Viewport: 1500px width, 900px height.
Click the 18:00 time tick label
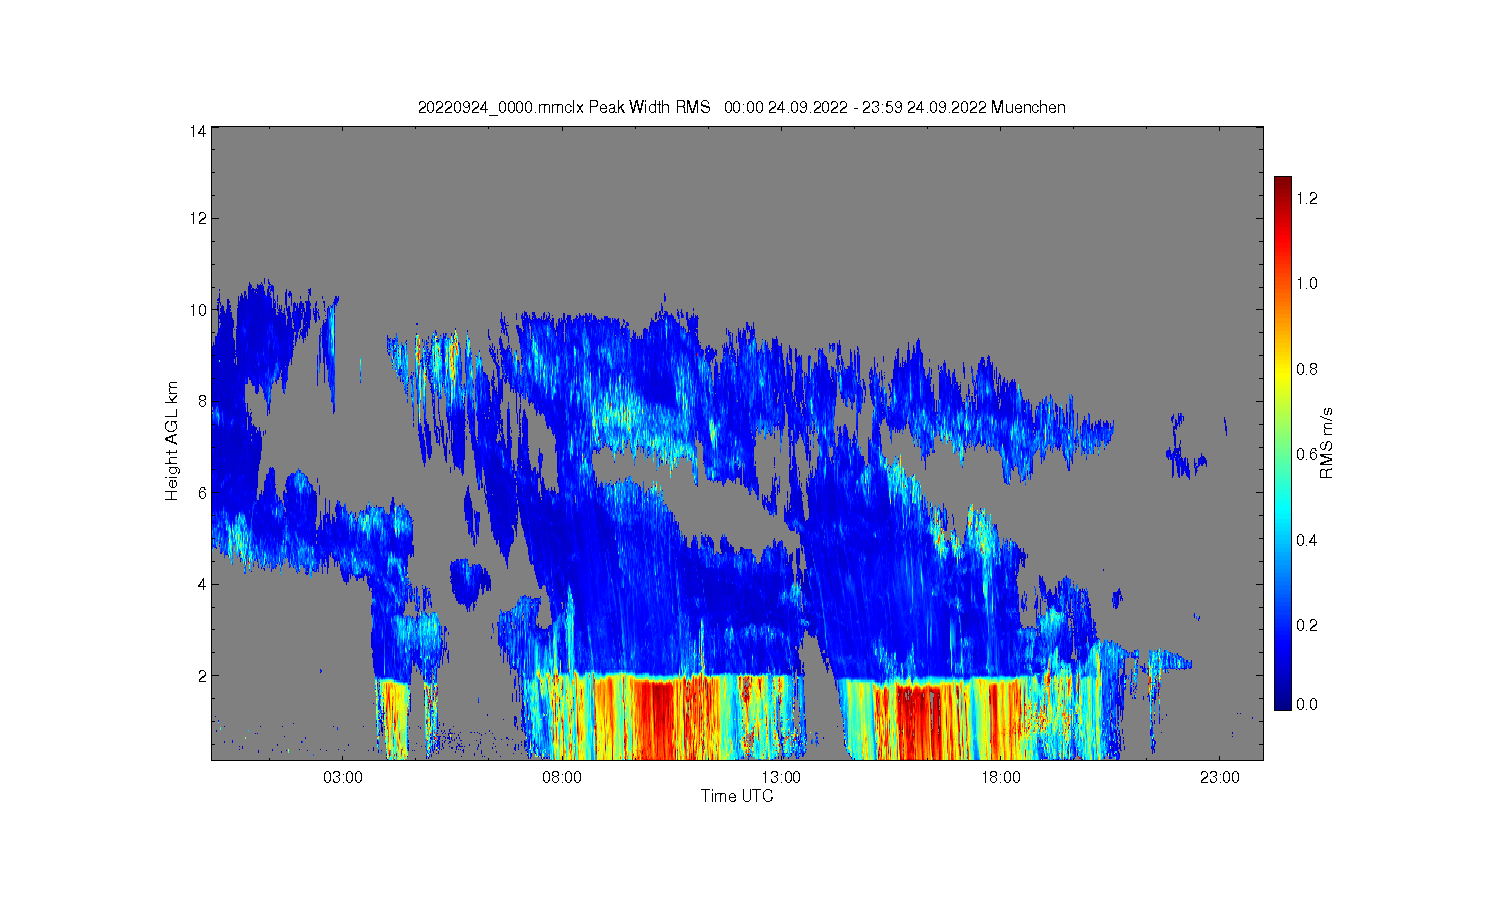[x=1001, y=778]
